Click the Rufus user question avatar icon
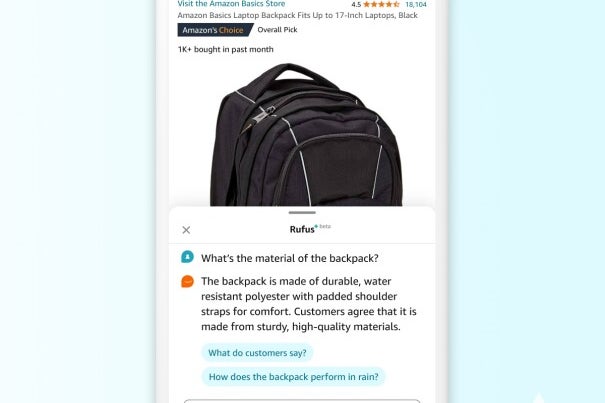Screen dimensions: 605x403 click(187, 257)
